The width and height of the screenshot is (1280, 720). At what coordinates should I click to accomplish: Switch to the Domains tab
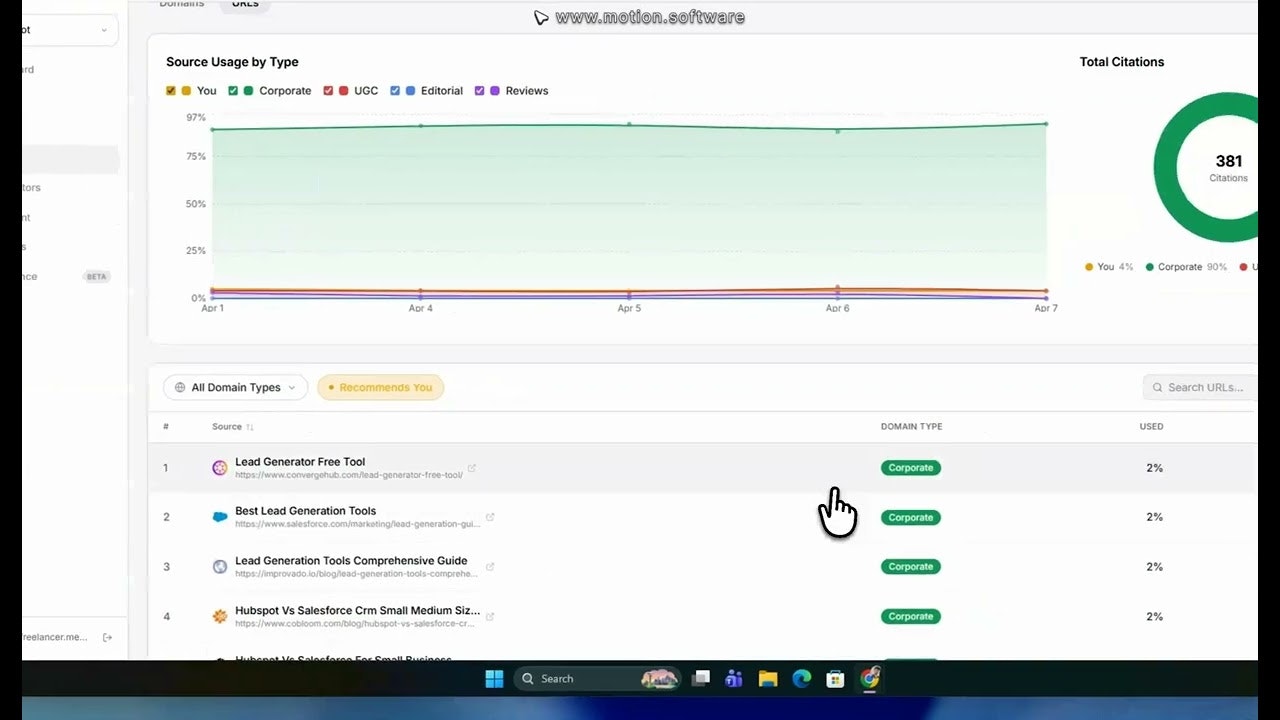pyautogui.click(x=182, y=4)
